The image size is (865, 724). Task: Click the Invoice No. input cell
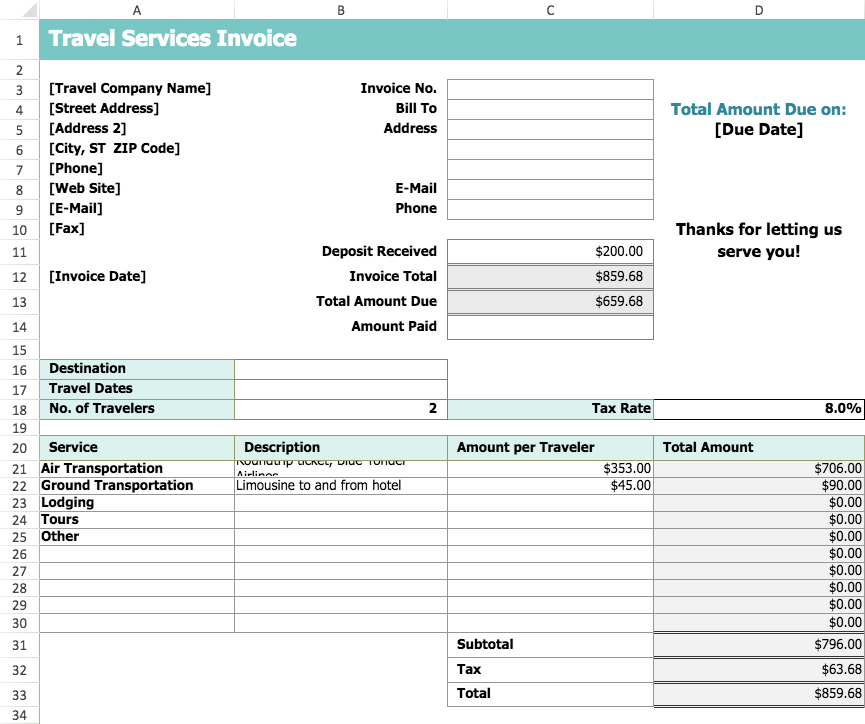tap(551, 89)
